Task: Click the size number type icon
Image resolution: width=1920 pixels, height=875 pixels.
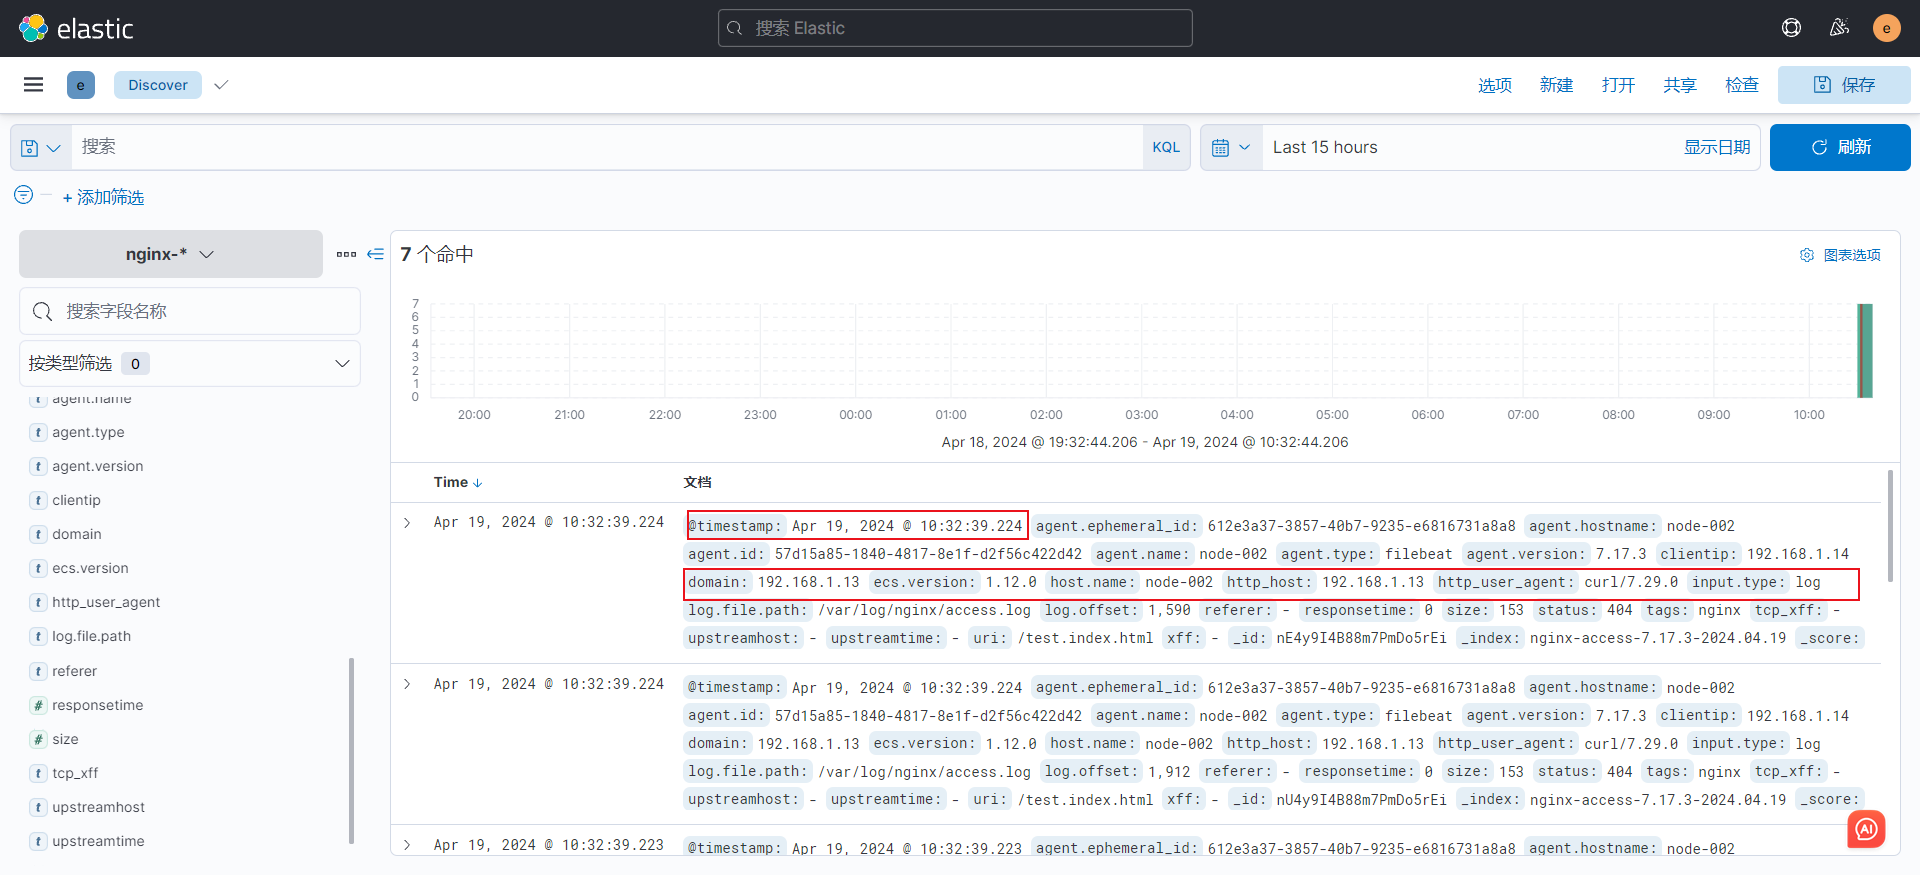Action: click(38, 739)
